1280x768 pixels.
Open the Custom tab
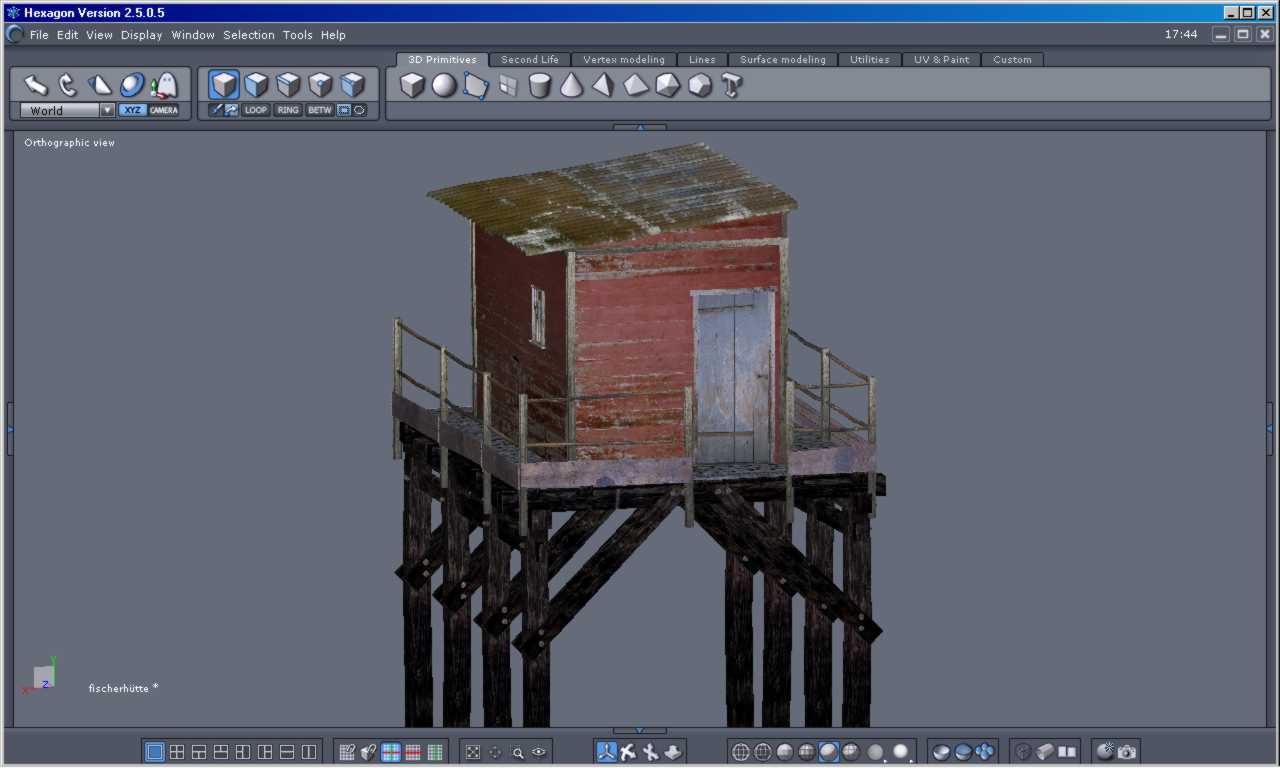coord(1012,60)
